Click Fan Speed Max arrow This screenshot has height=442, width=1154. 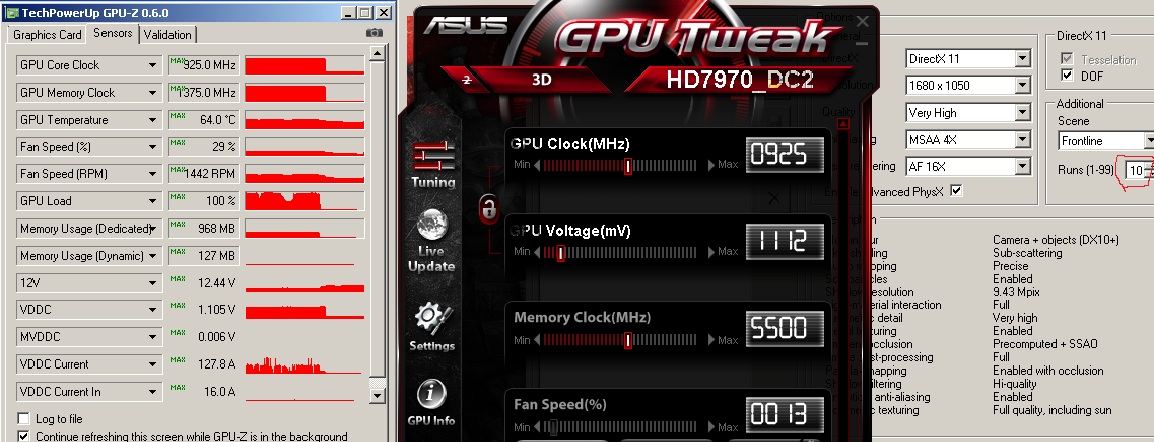tap(711, 427)
